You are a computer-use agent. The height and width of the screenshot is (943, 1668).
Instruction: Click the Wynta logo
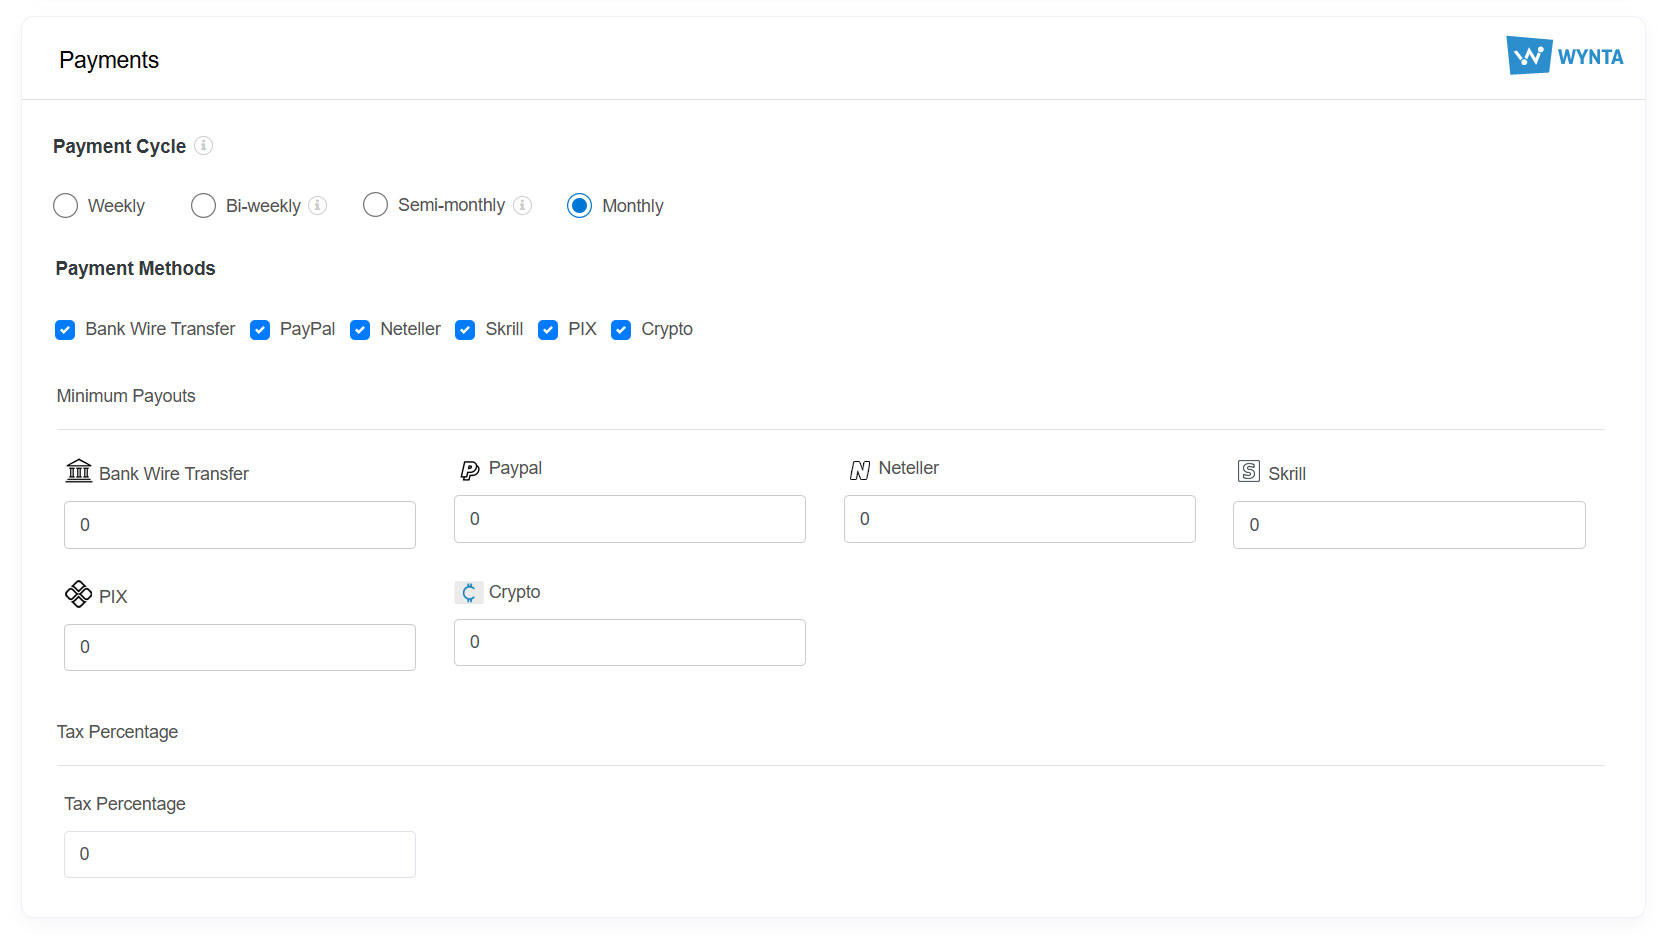(x=1564, y=56)
